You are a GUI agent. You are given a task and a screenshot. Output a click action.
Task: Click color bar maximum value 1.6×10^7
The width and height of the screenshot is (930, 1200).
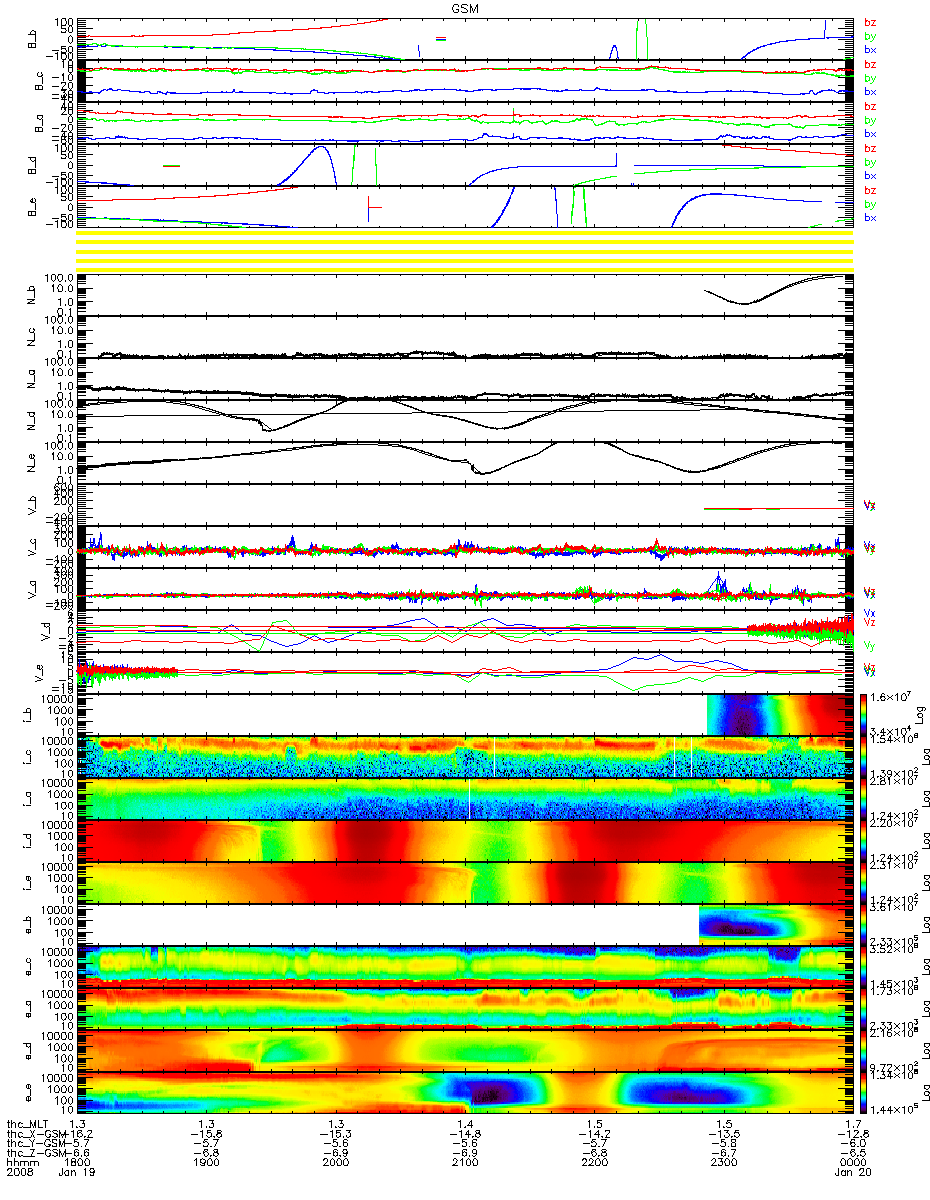[x=888, y=696]
